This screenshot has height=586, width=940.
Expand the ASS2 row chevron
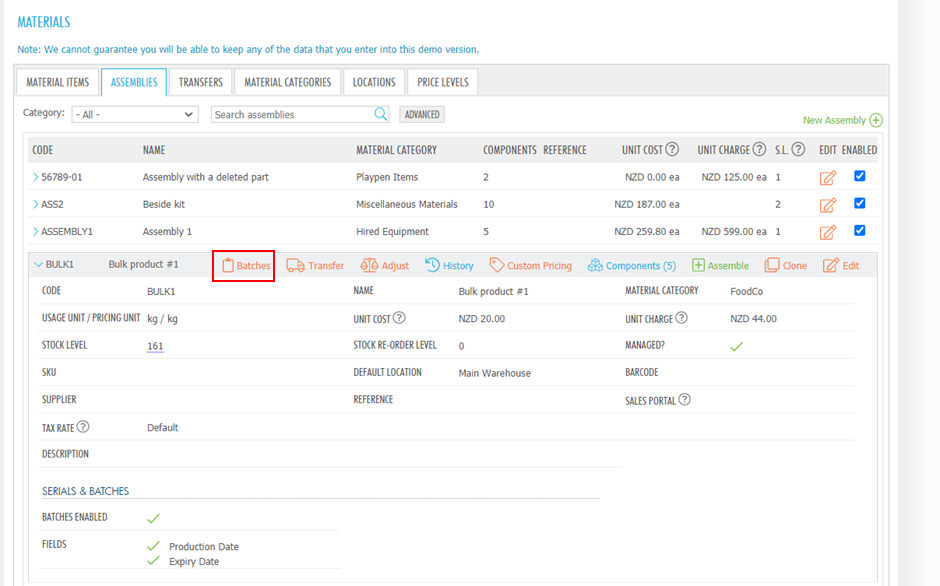pyautogui.click(x=36, y=204)
